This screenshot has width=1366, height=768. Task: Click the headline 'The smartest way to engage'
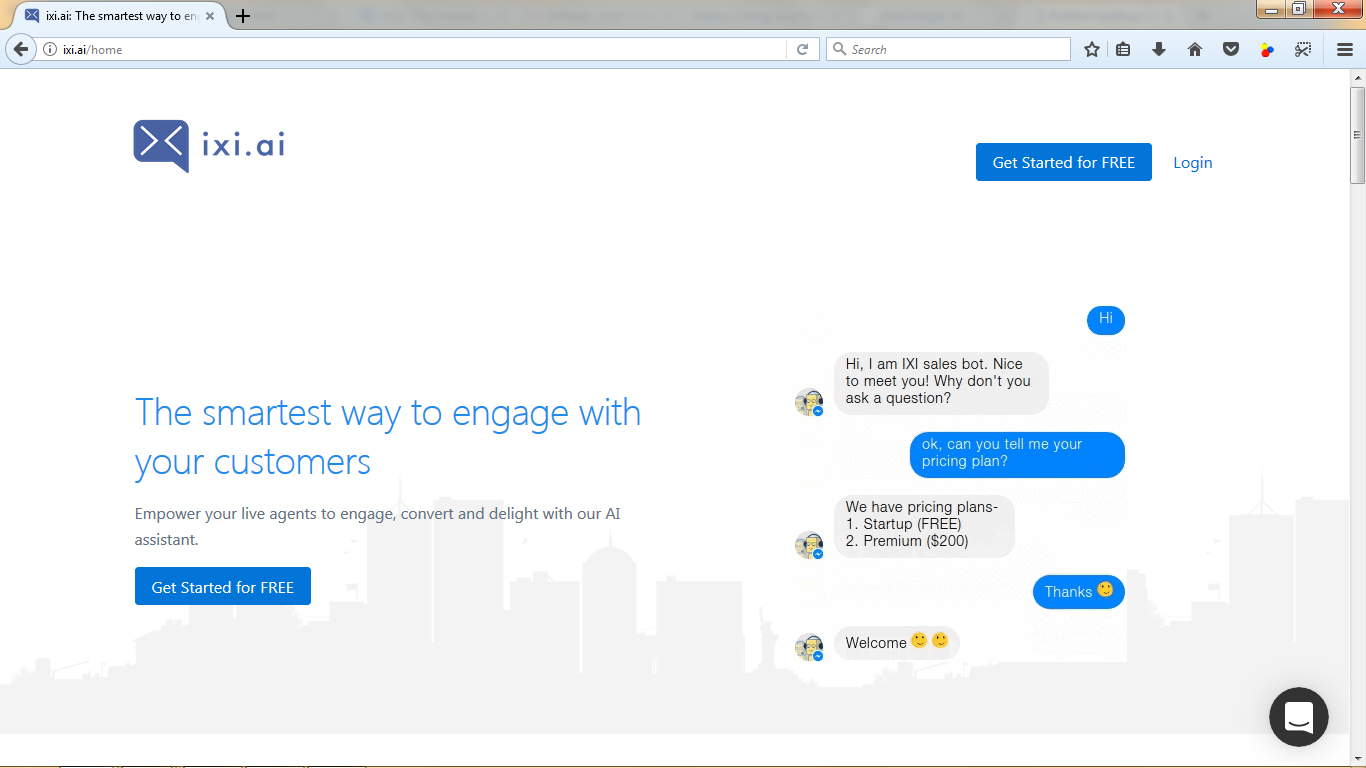pyautogui.click(x=388, y=437)
